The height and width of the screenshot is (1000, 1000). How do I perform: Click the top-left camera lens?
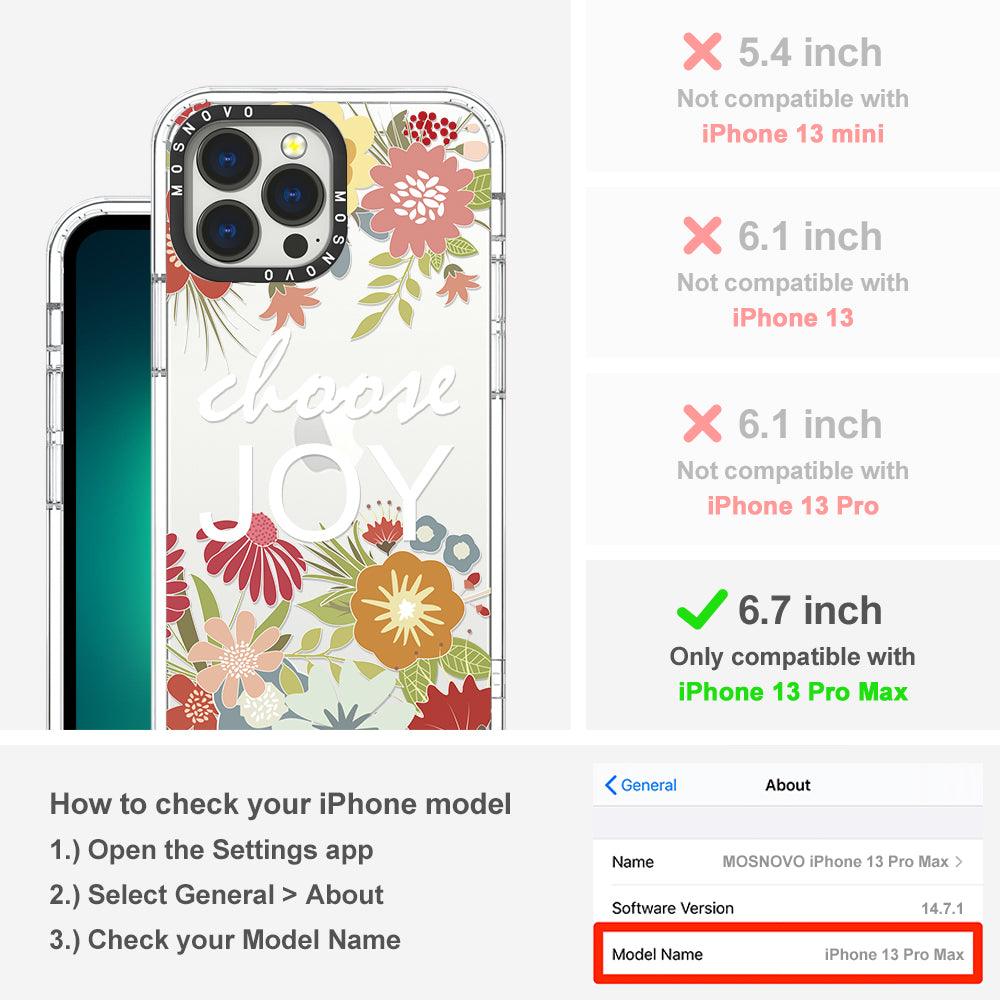[228, 159]
